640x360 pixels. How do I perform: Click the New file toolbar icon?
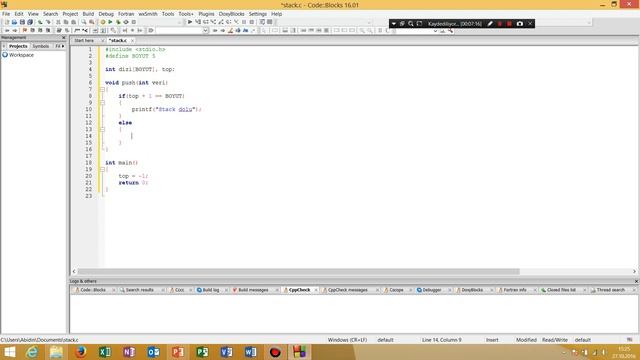coord(7,22)
